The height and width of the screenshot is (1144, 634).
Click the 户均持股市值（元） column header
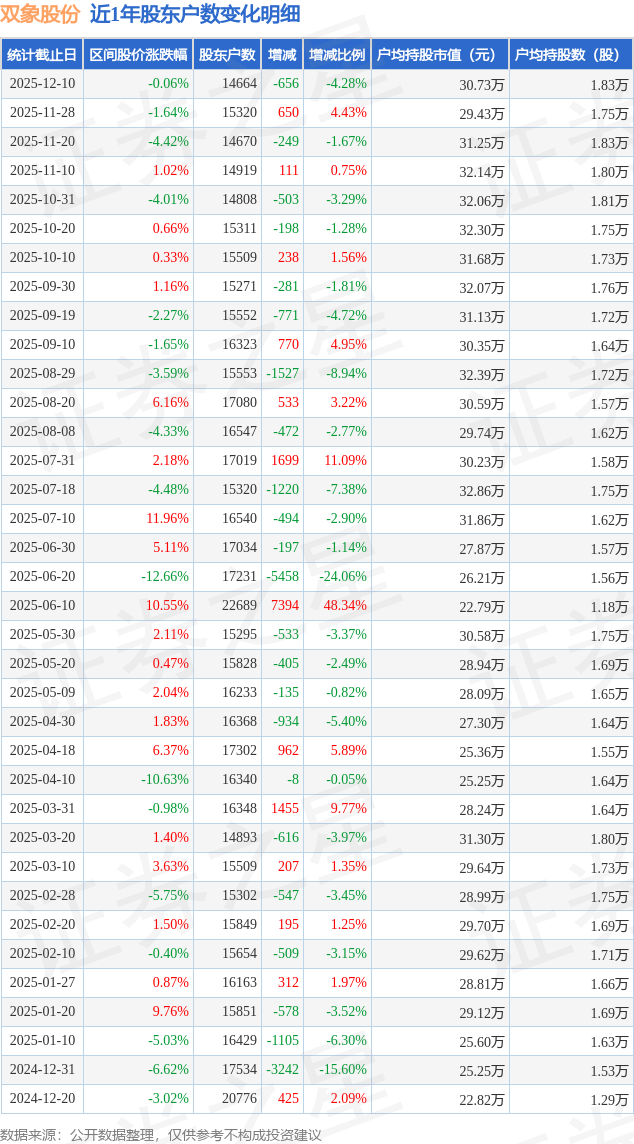pos(440,55)
